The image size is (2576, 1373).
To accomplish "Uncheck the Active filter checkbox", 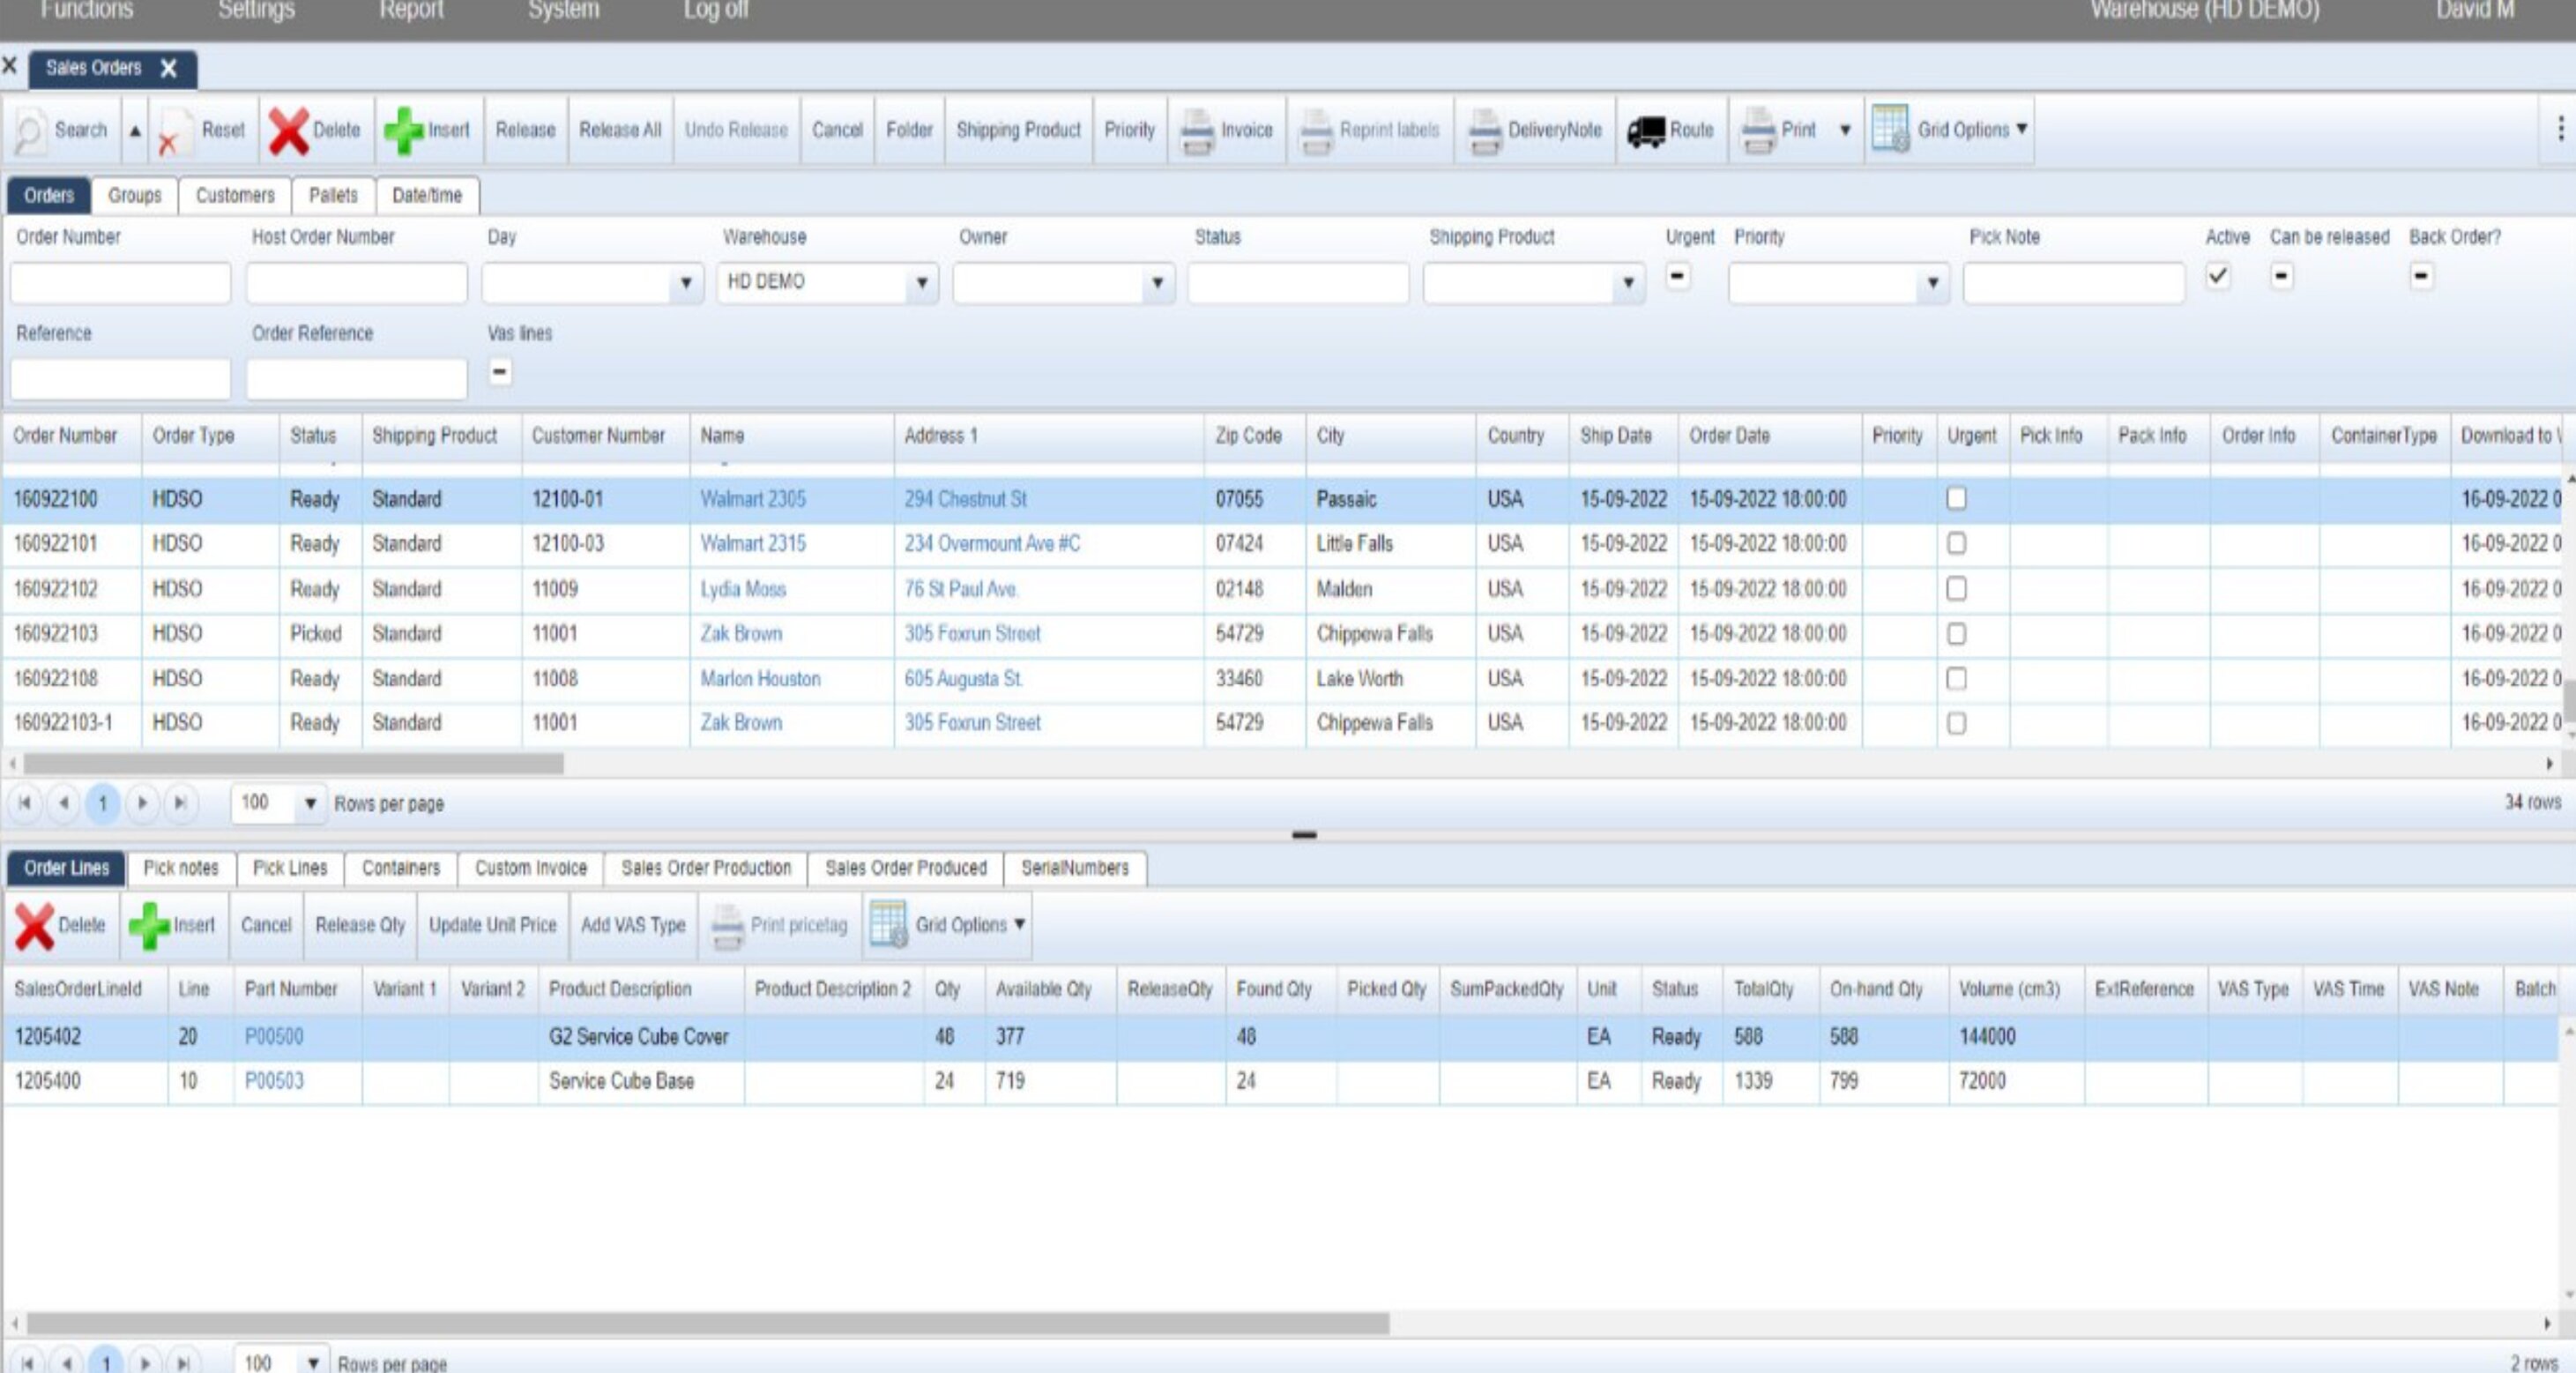I will pyautogui.click(x=2217, y=276).
